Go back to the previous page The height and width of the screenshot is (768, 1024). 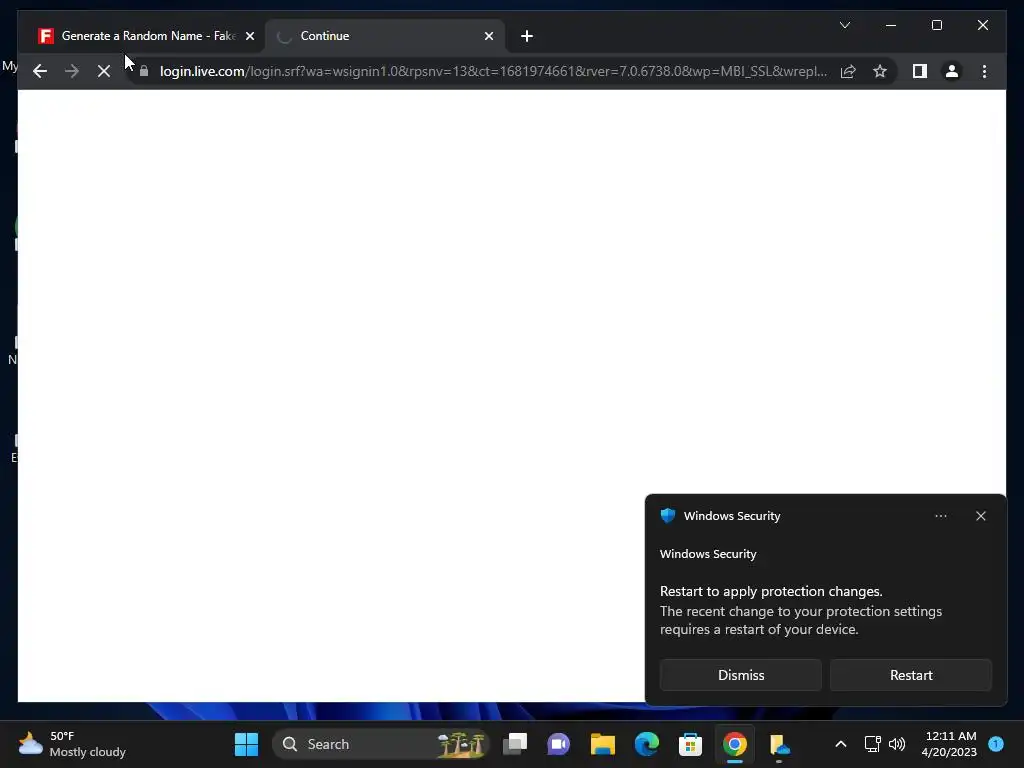click(x=40, y=71)
